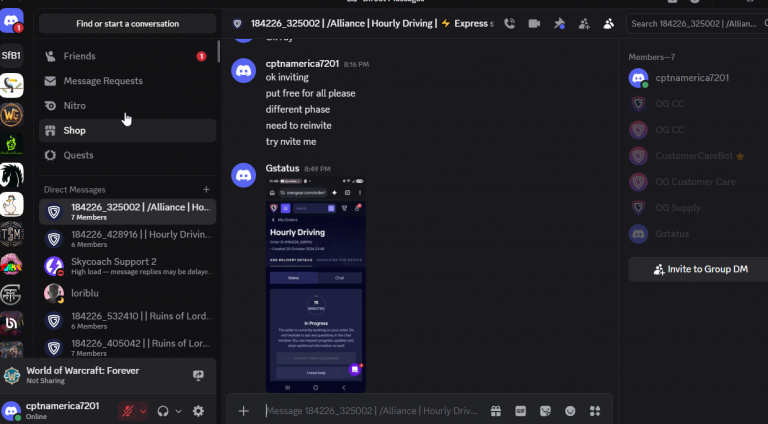Toggle member list visibility
Image resolution: width=768 pixels, height=424 pixels.
click(608, 24)
